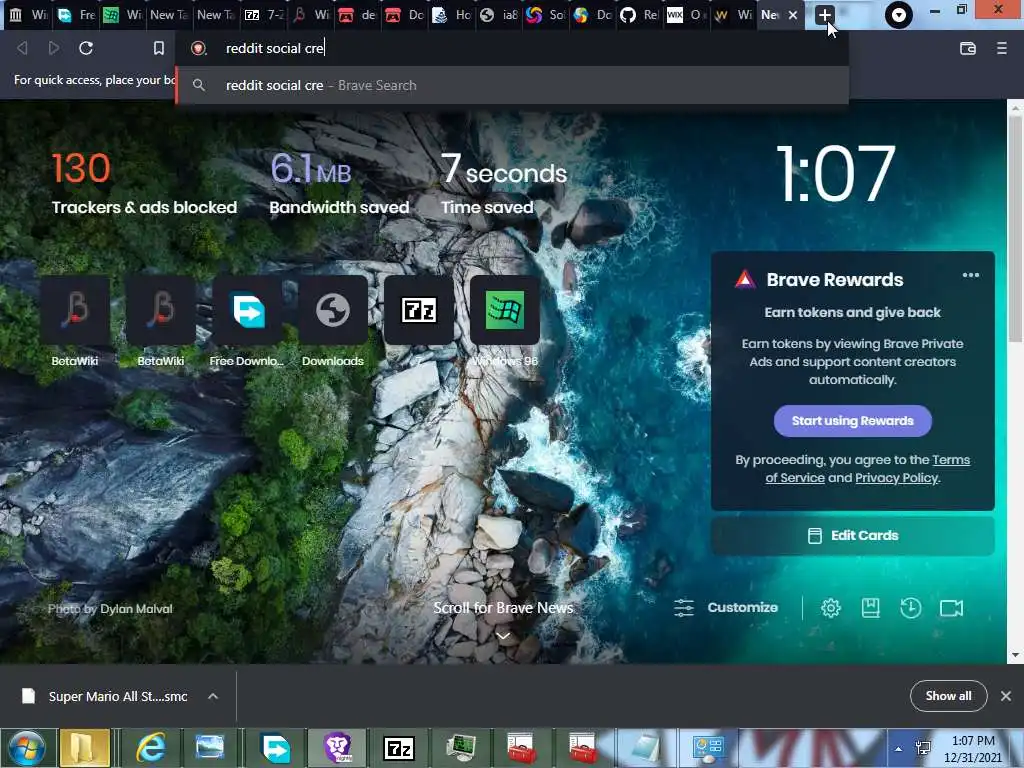Switch to the 7-Z tab
Viewport: 1024px width, 768px height.
tap(264, 14)
